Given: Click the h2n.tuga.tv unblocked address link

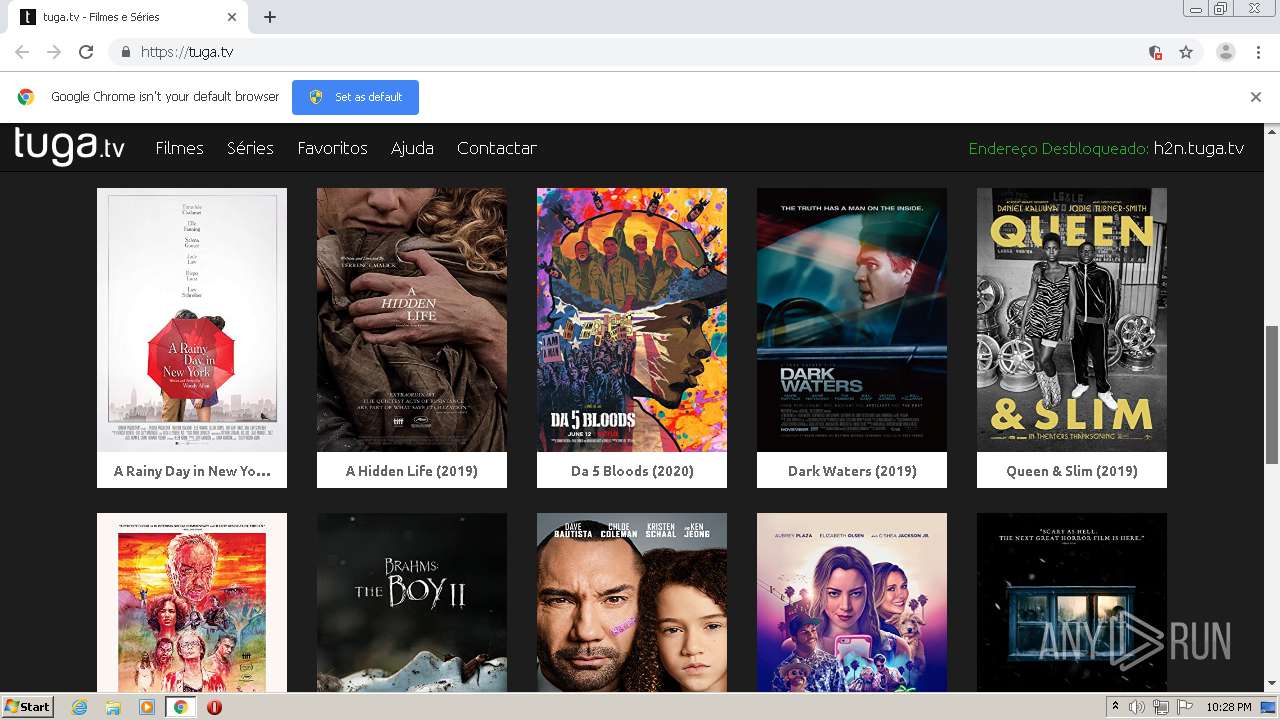Looking at the screenshot, I should coord(1198,148).
